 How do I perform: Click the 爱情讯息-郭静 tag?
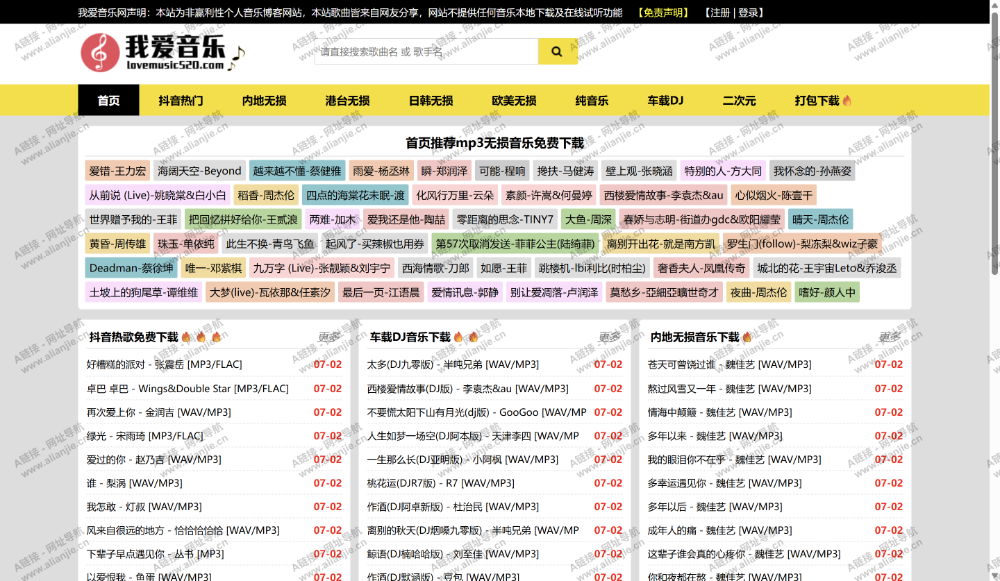coord(465,292)
